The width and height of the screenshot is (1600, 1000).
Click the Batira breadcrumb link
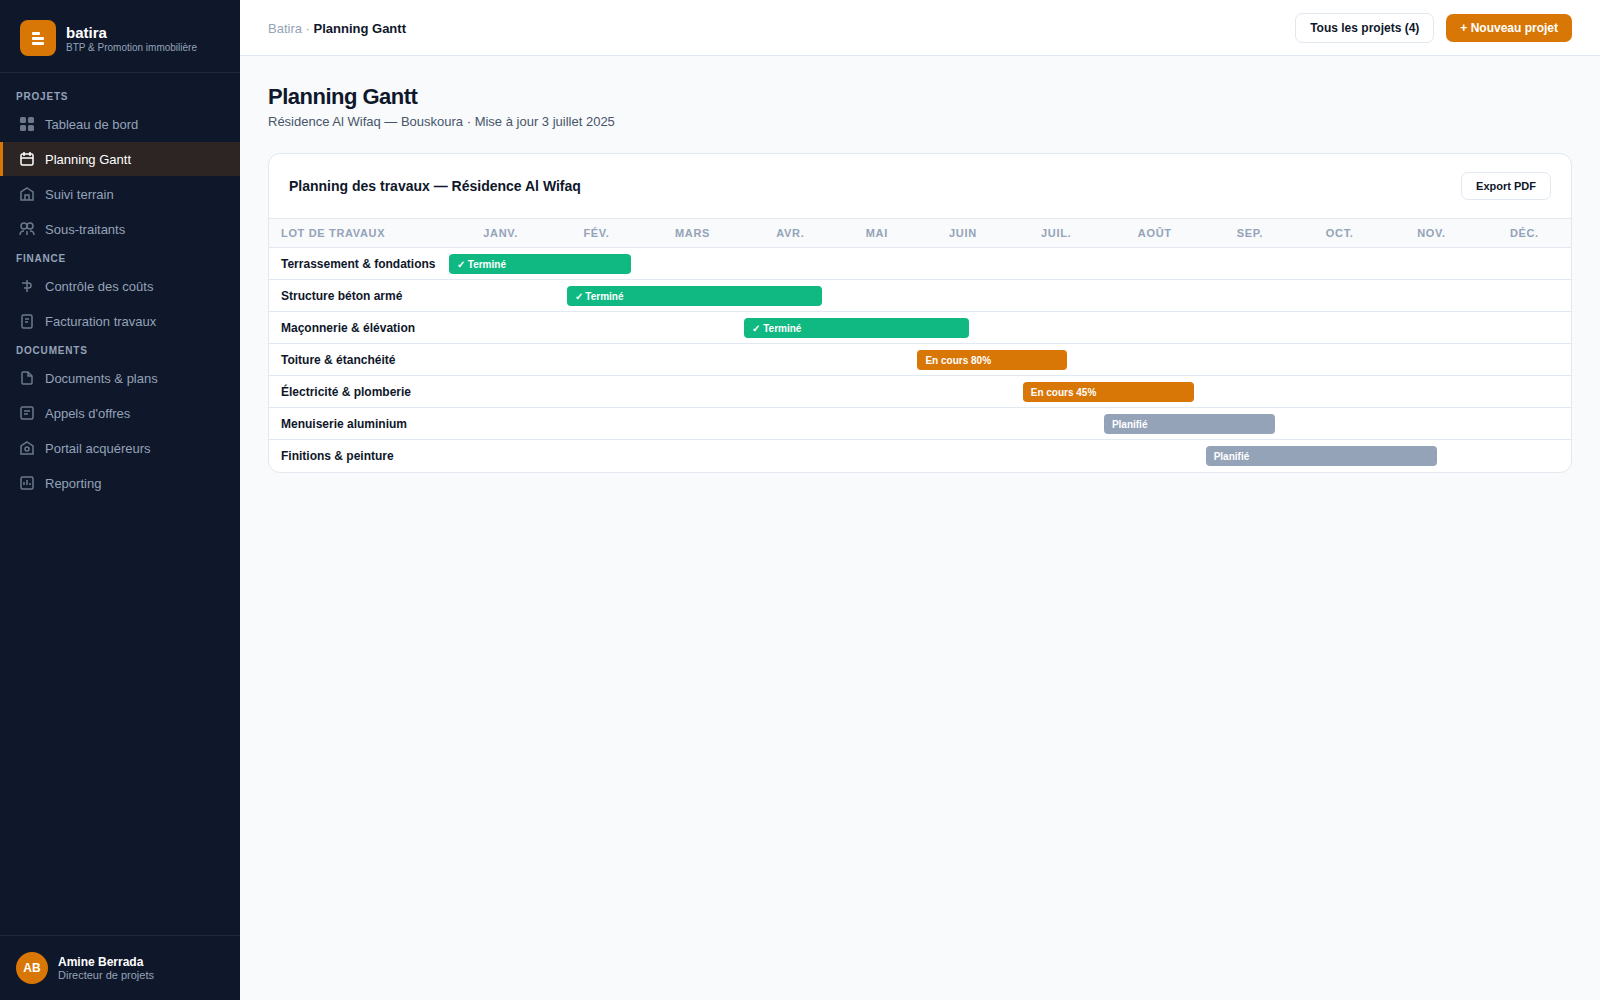coord(285,29)
